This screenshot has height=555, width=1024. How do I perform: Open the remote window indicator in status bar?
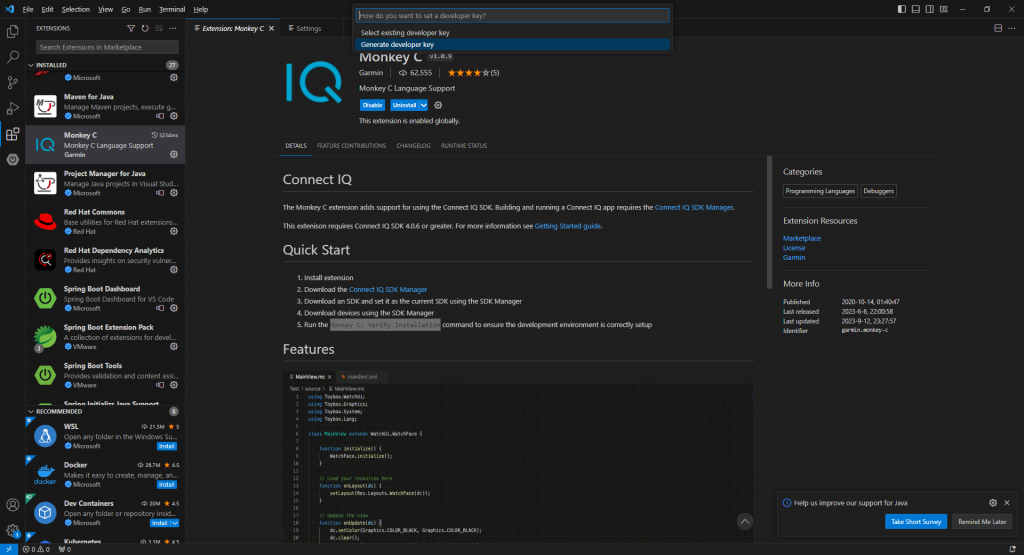[8, 549]
